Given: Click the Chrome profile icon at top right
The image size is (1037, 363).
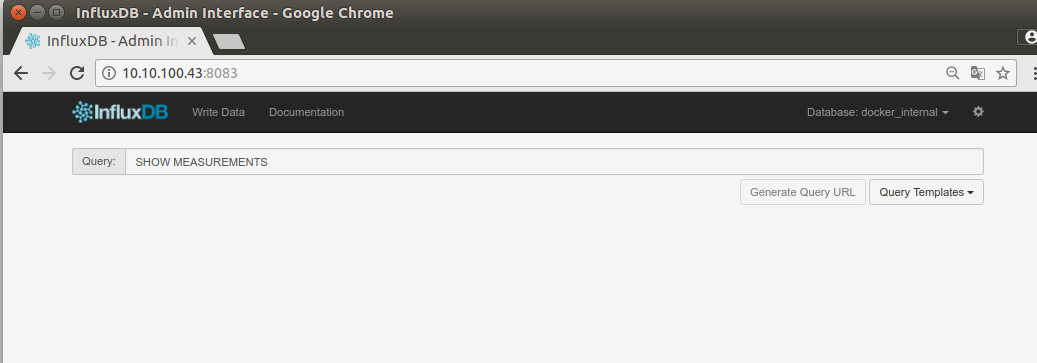Looking at the screenshot, I should coord(1028,38).
